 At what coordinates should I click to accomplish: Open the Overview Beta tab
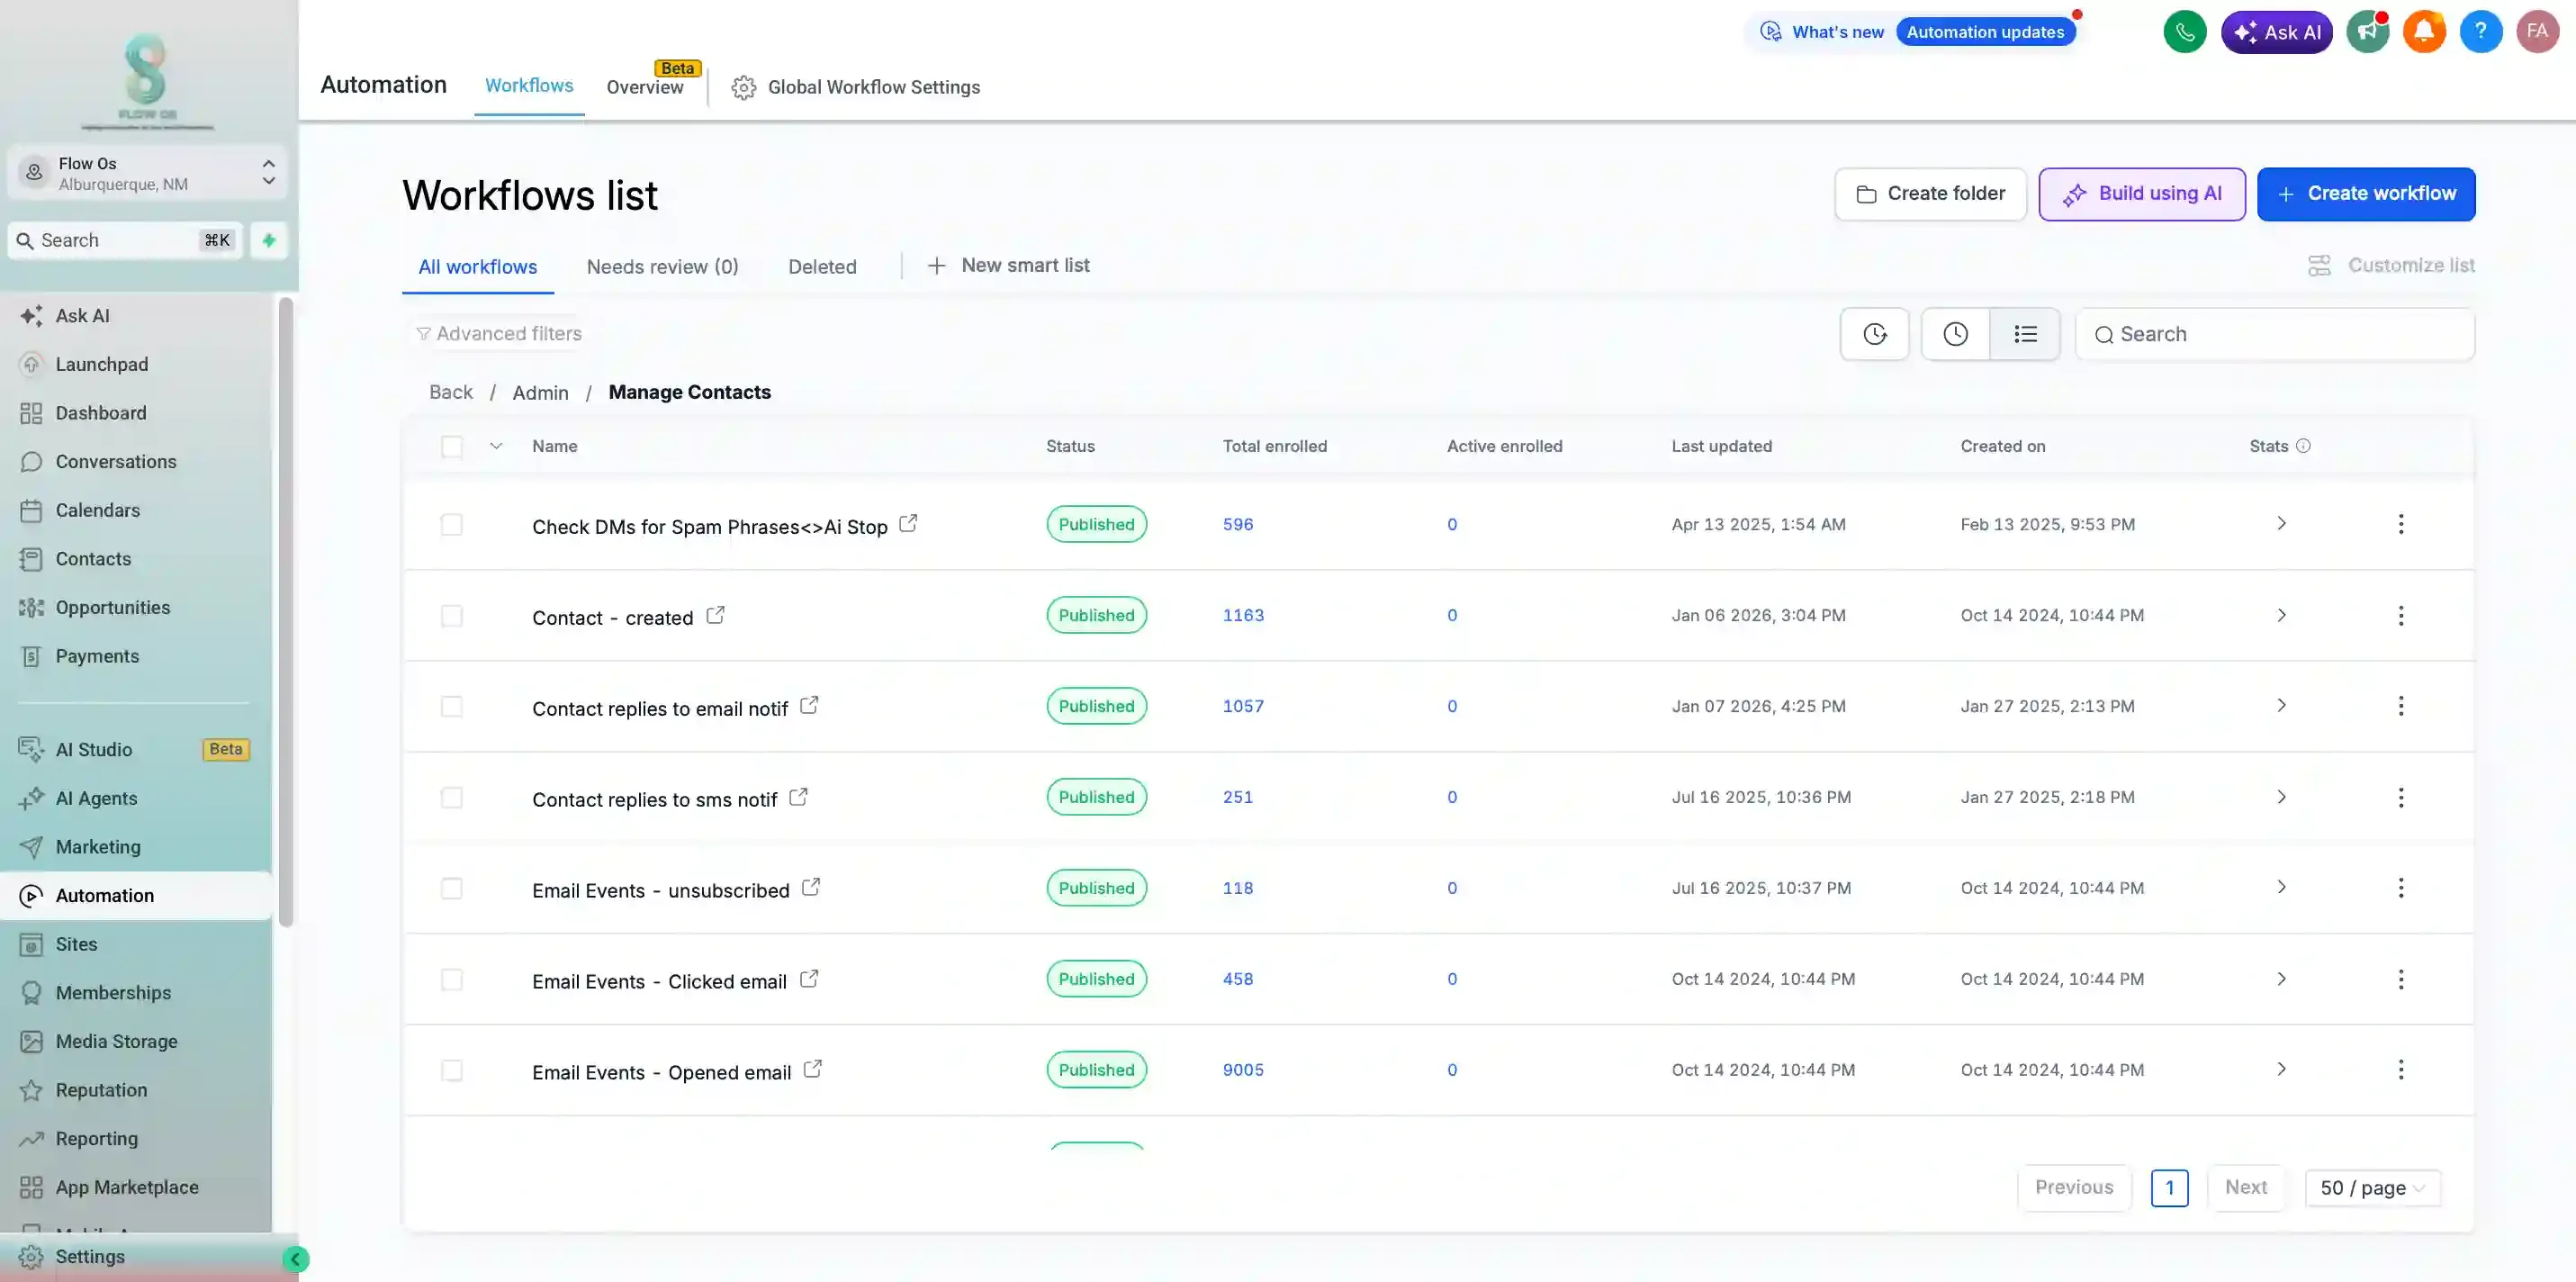(645, 87)
